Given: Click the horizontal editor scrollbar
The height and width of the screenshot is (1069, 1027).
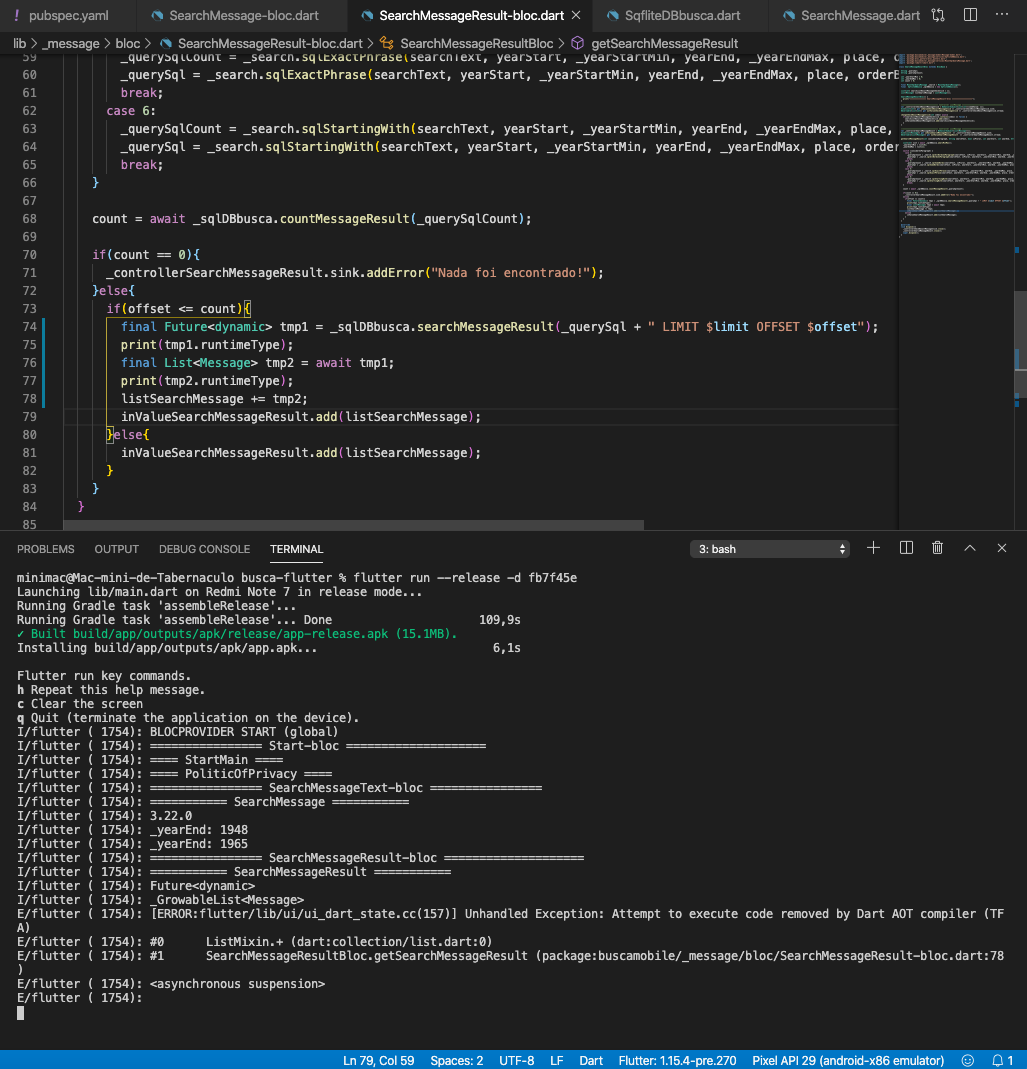Looking at the screenshot, I should click(350, 524).
